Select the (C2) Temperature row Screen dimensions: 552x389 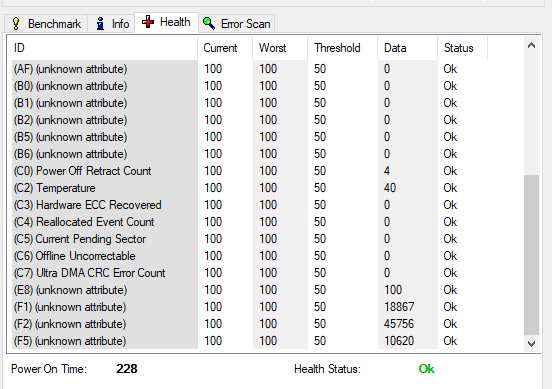click(x=250, y=188)
